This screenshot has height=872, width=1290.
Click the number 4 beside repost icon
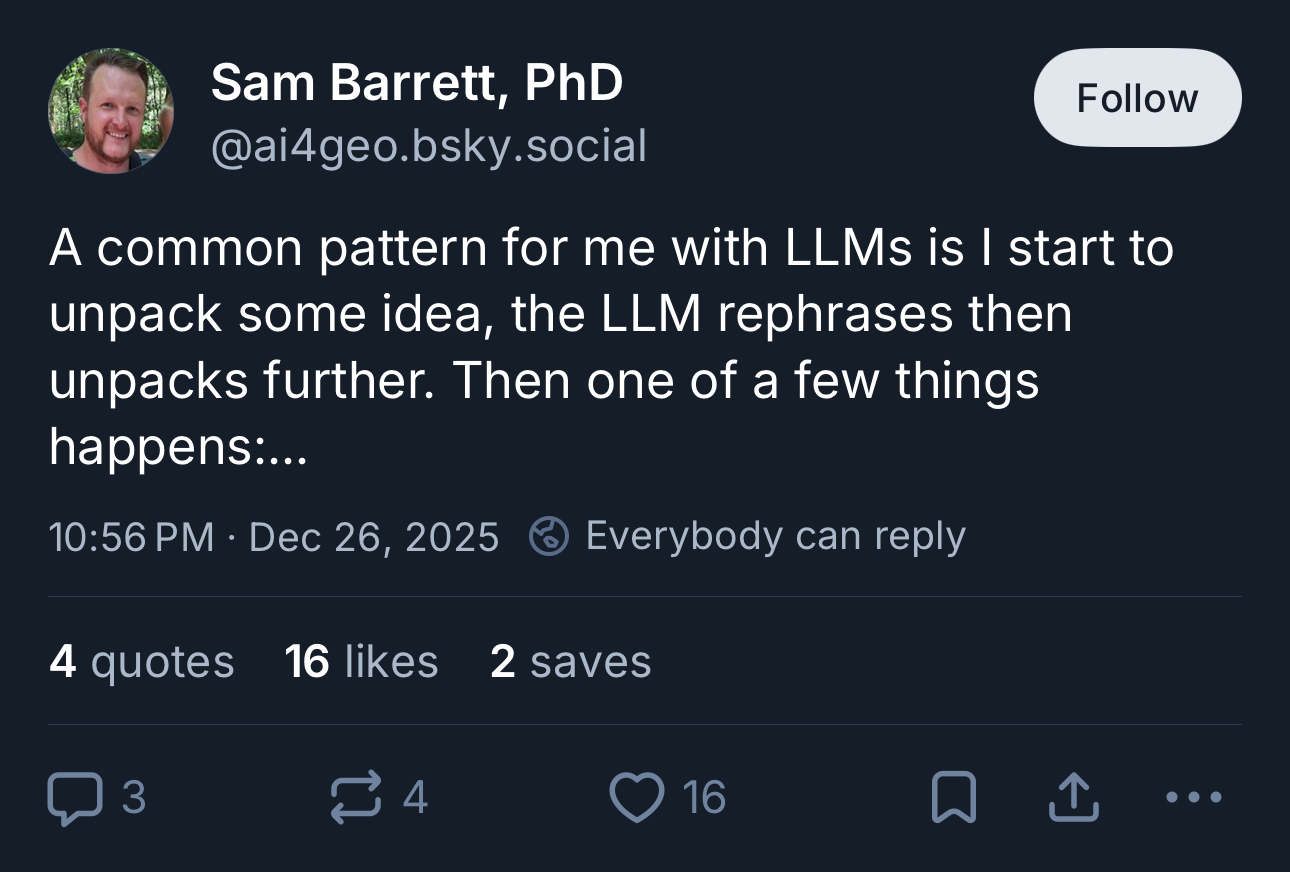tap(416, 798)
